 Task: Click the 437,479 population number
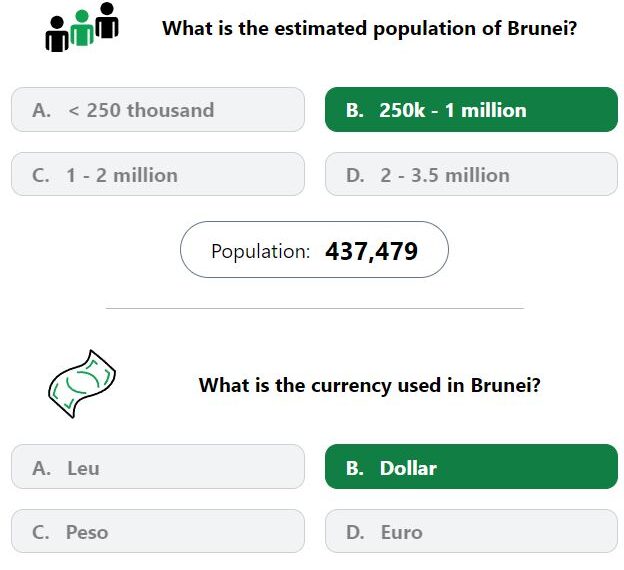click(371, 251)
